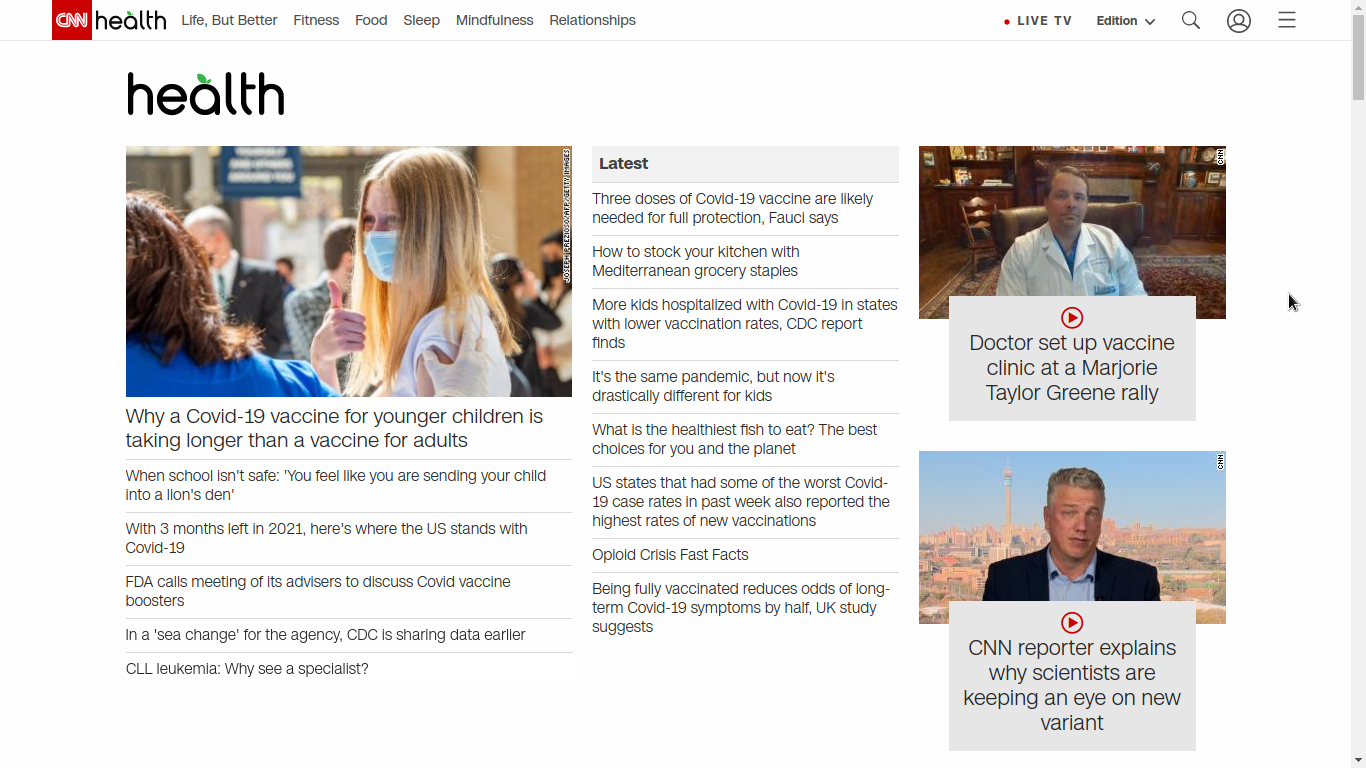The image size is (1366, 768).
Task: Open headline about Covid-19 vaccine for younger children
Action: pos(334,428)
